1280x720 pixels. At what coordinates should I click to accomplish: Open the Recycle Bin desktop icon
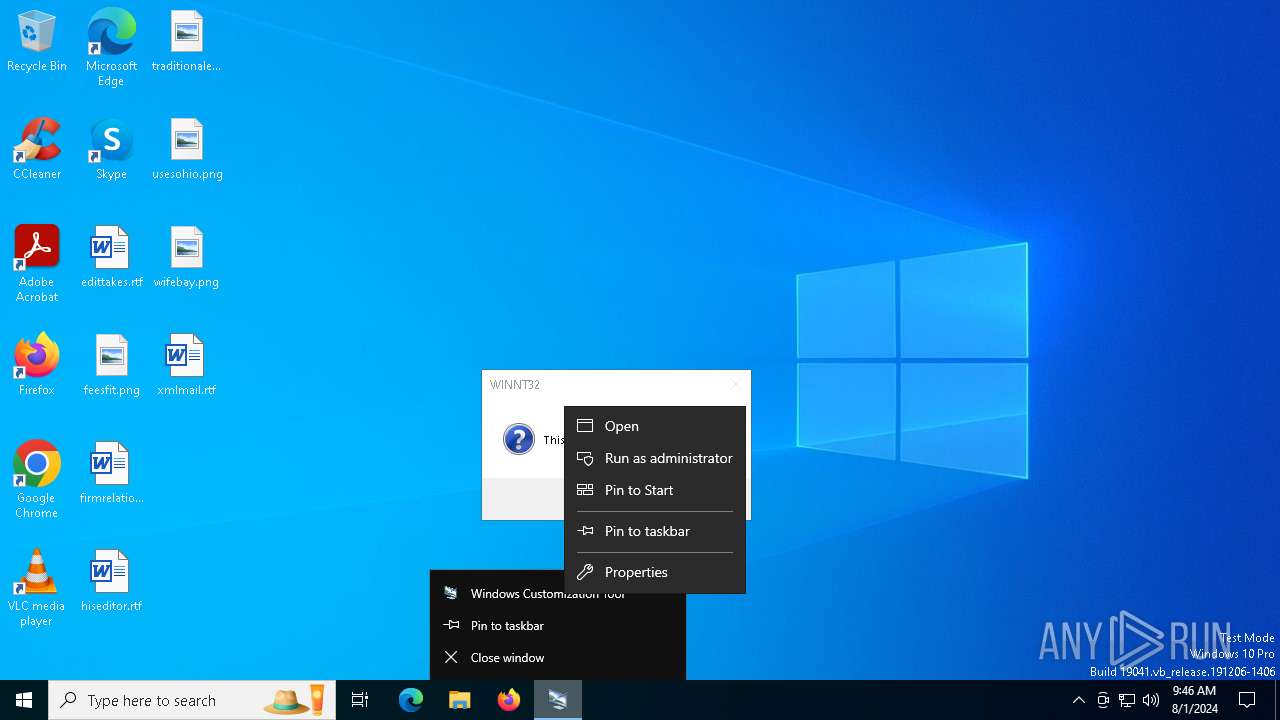point(37,42)
